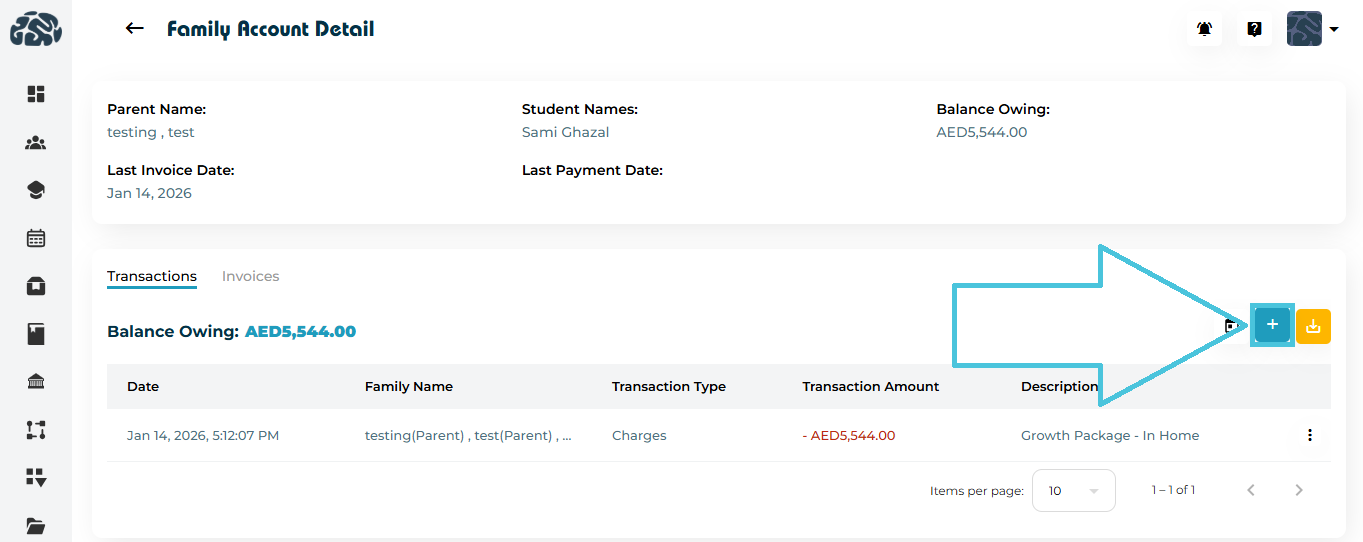Screen dimensions: 1363x542
Task: Open the three-dot menu on the transaction row
Action: (1309, 435)
